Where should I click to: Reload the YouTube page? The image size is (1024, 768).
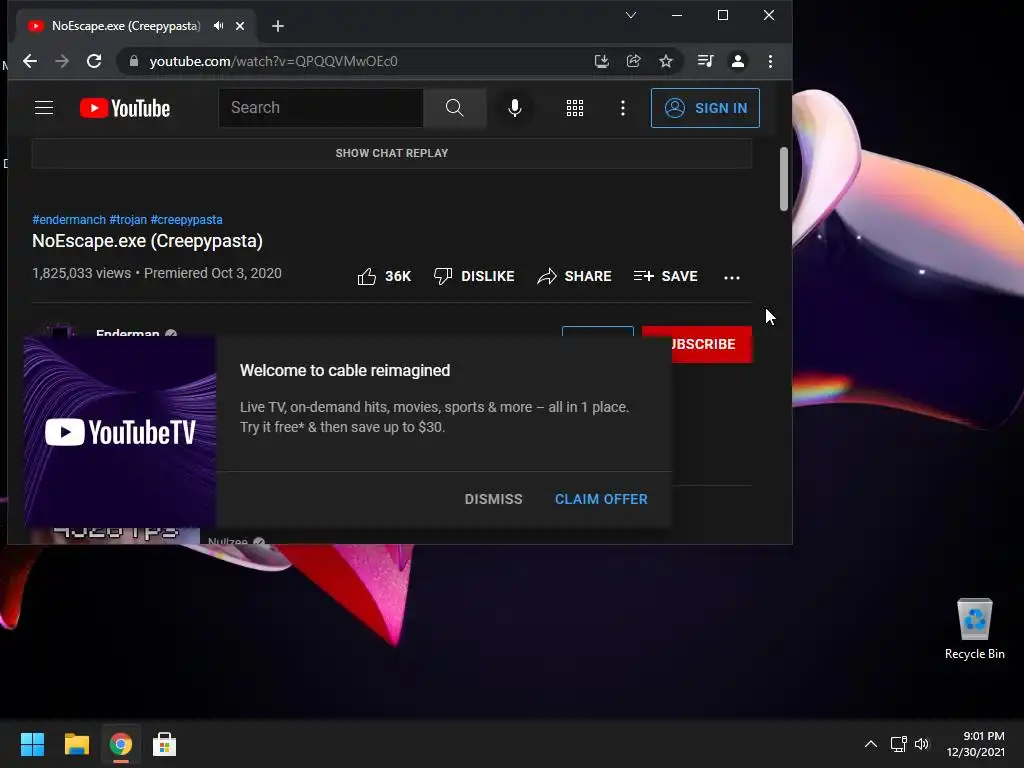click(x=94, y=61)
